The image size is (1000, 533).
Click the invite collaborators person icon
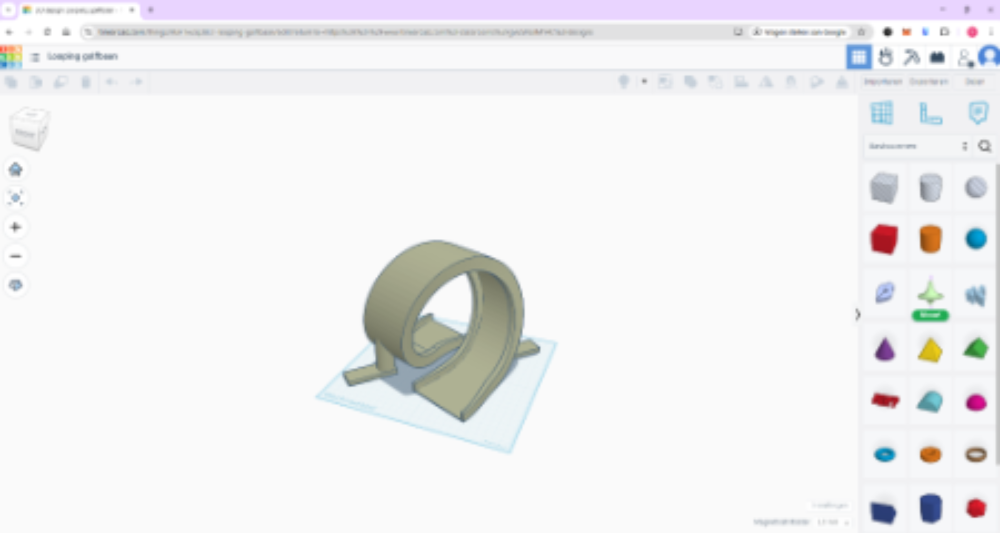coord(964,57)
